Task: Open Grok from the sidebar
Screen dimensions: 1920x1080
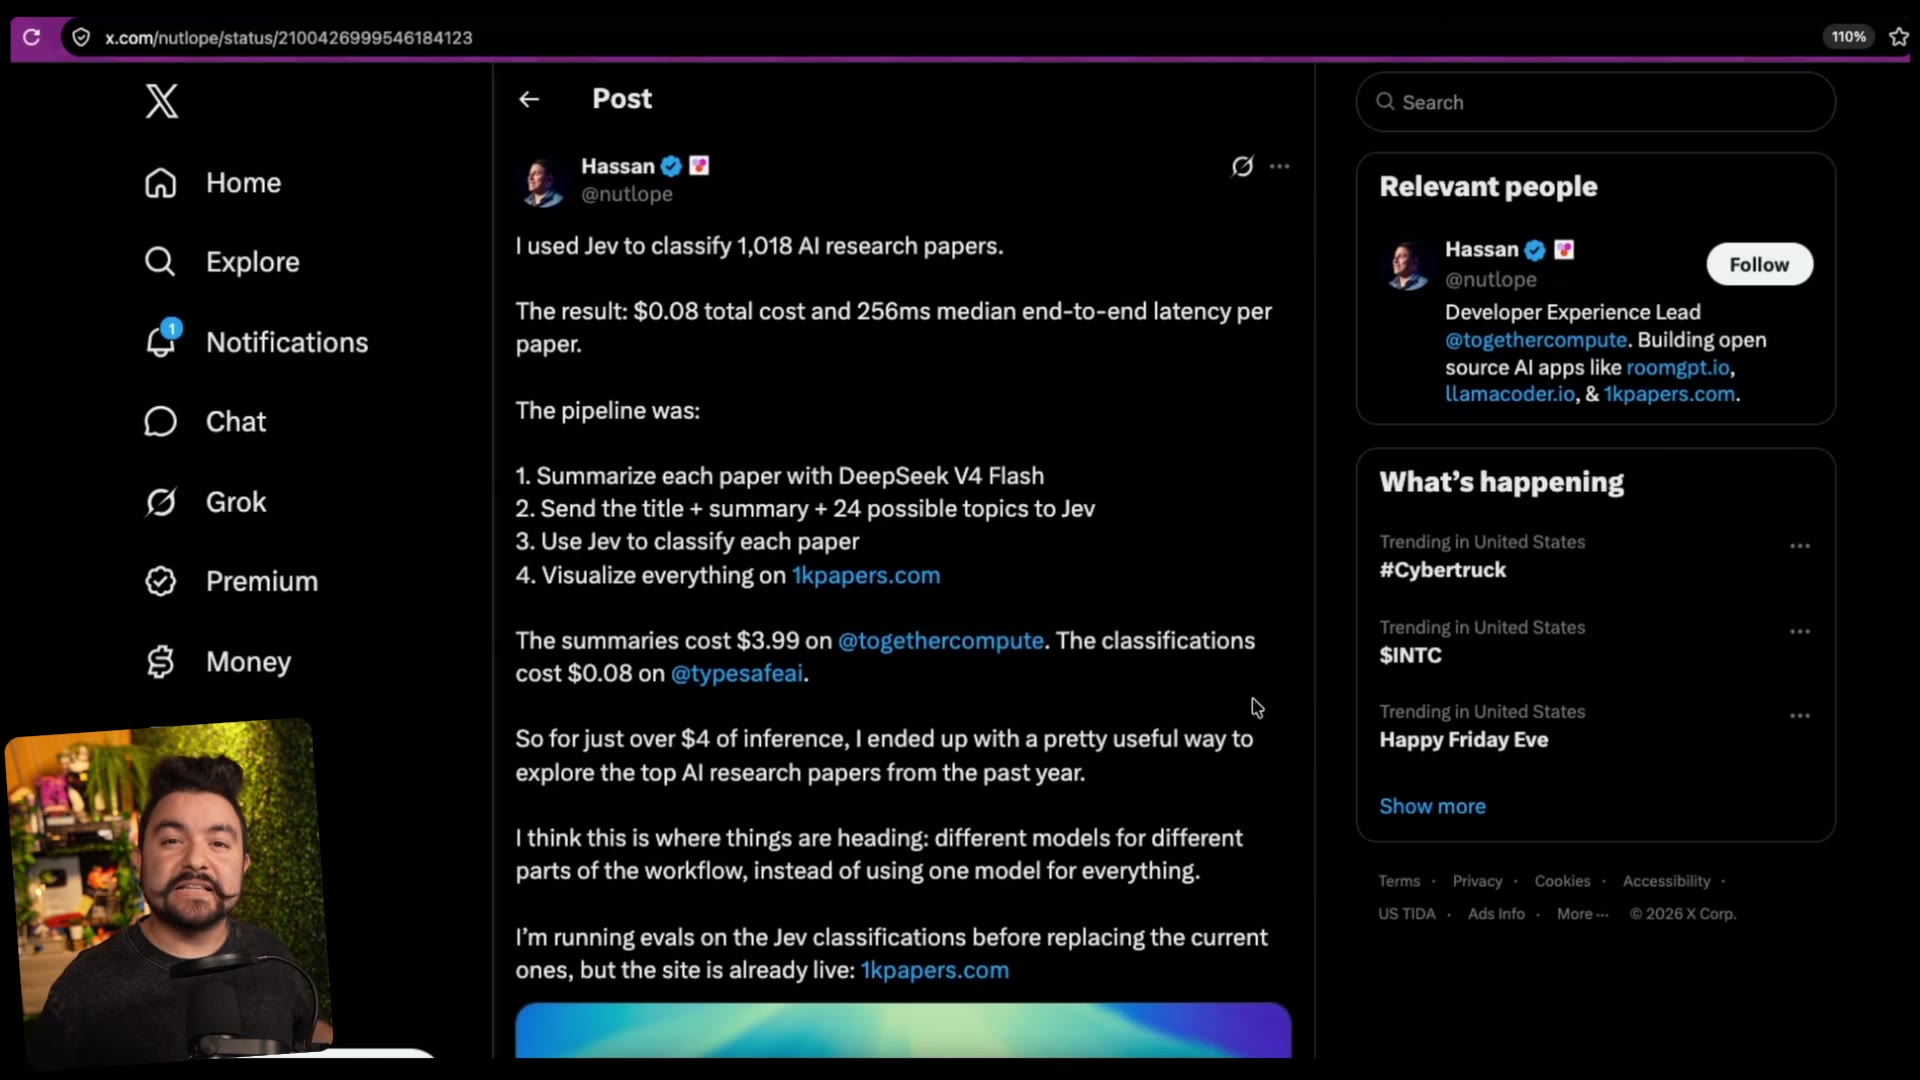Action: tap(205, 502)
